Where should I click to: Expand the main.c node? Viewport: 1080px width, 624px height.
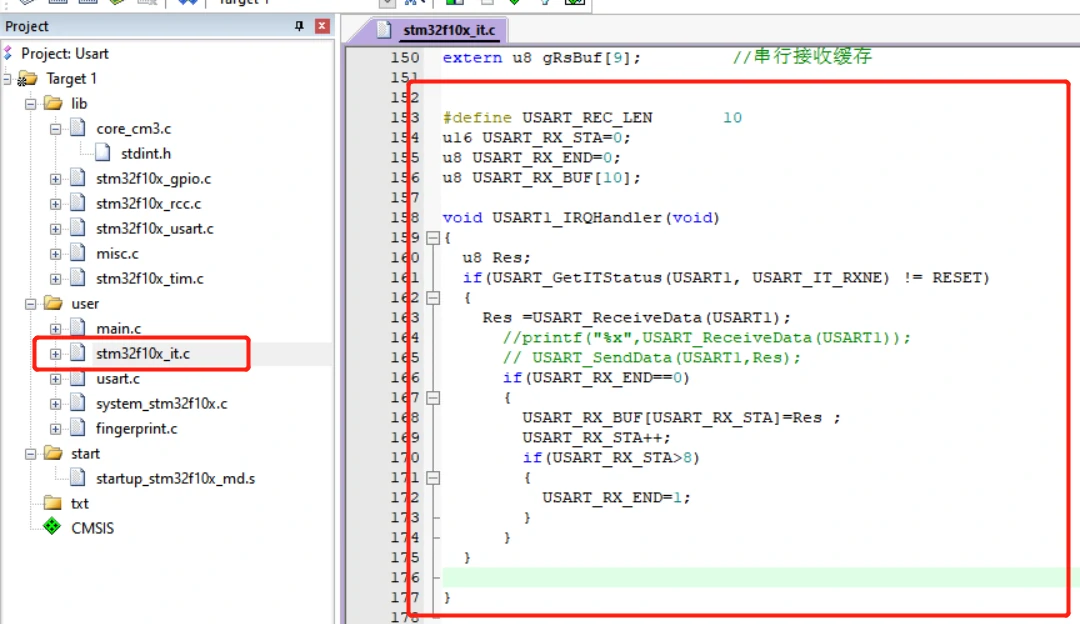coord(55,329)
